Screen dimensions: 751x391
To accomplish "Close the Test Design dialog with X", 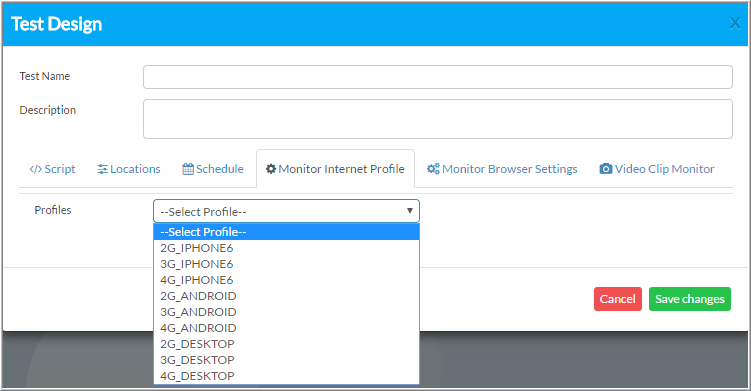I will tap(735, 23).
